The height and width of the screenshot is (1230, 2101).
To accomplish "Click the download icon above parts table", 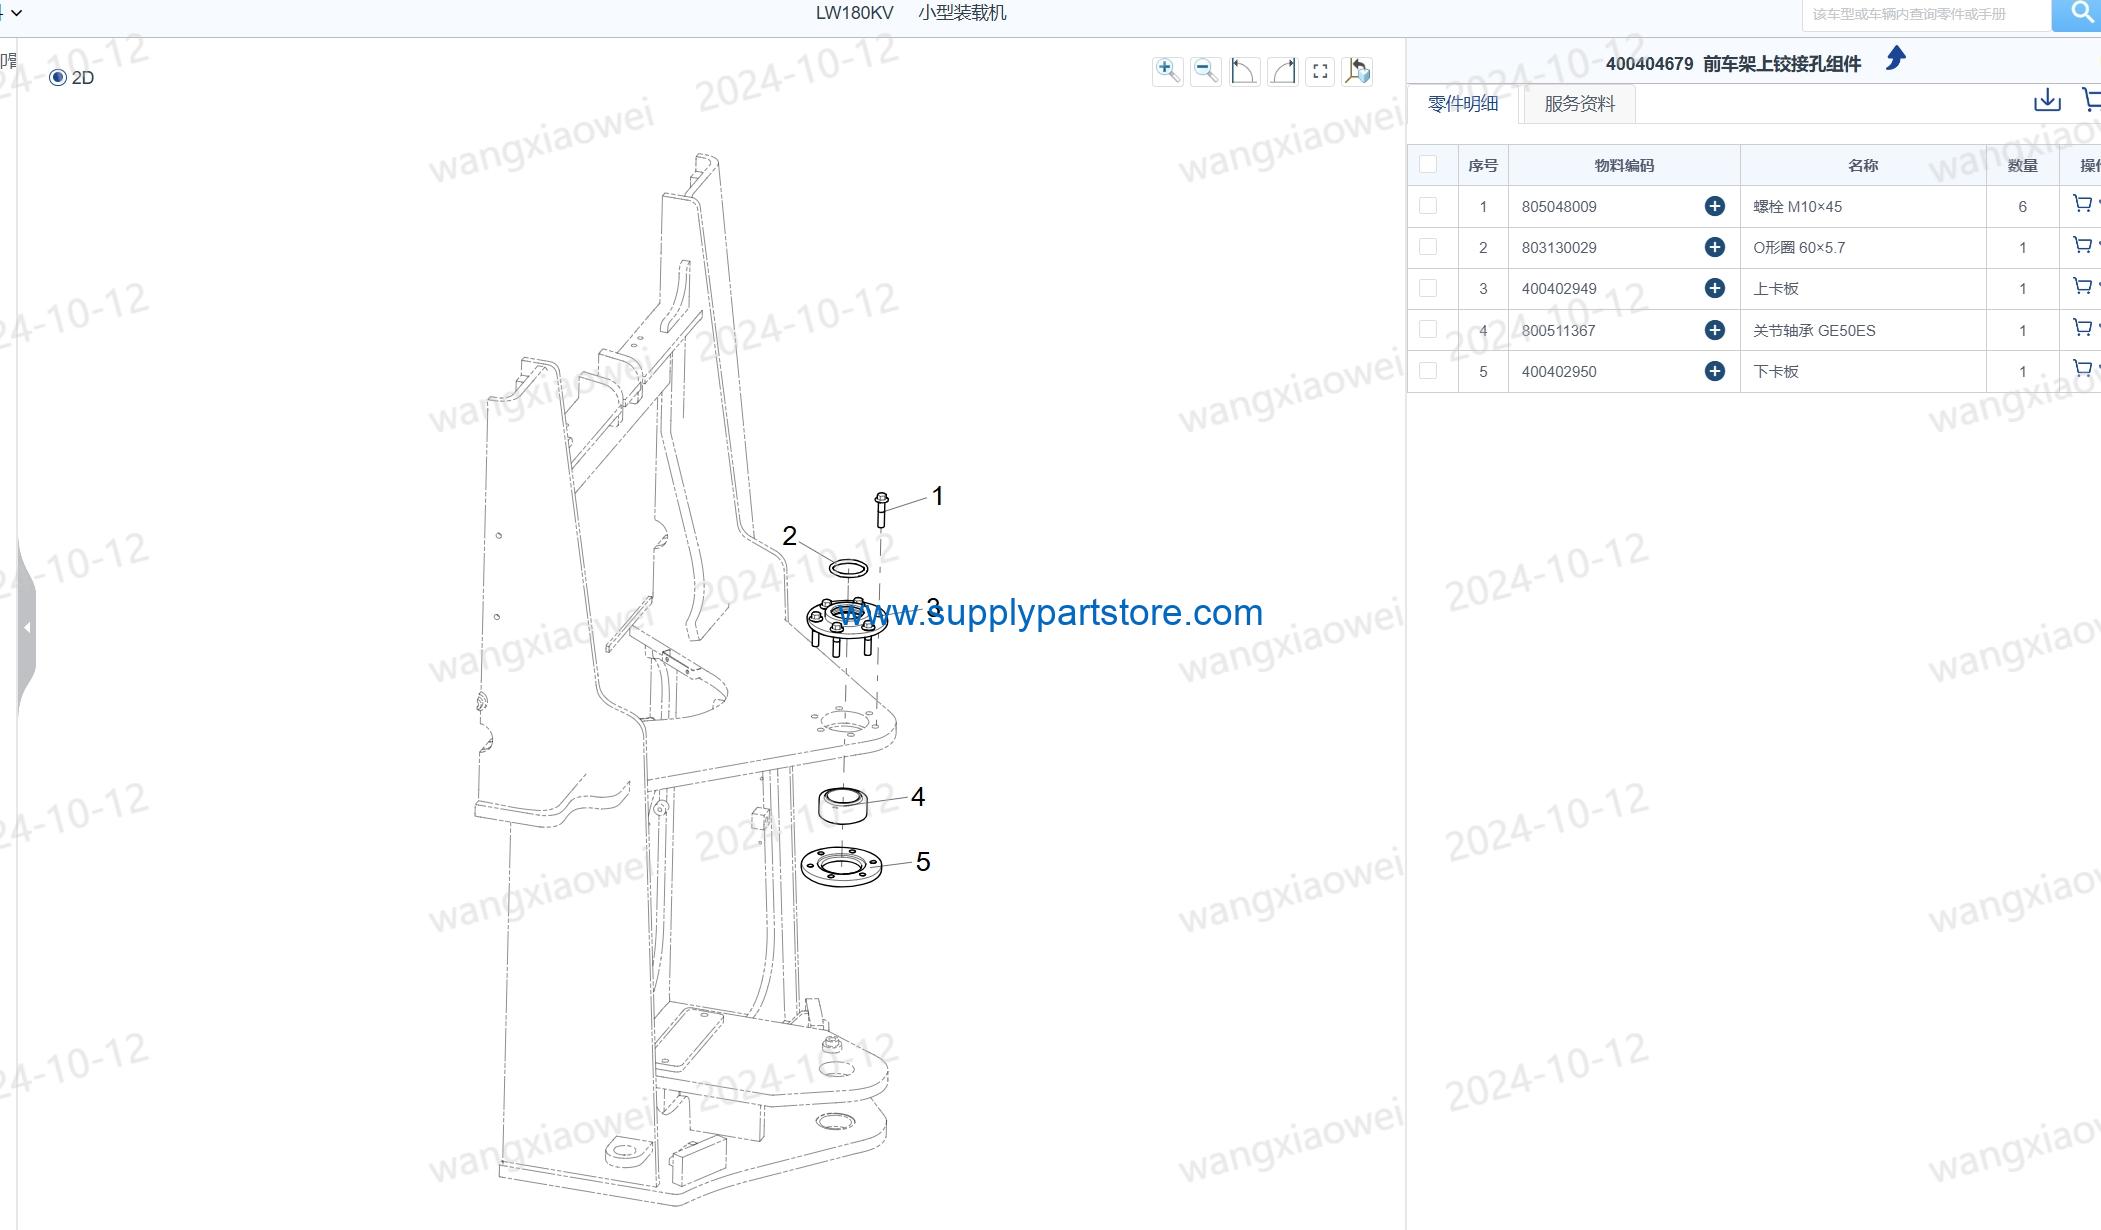I will point(2047,100).
